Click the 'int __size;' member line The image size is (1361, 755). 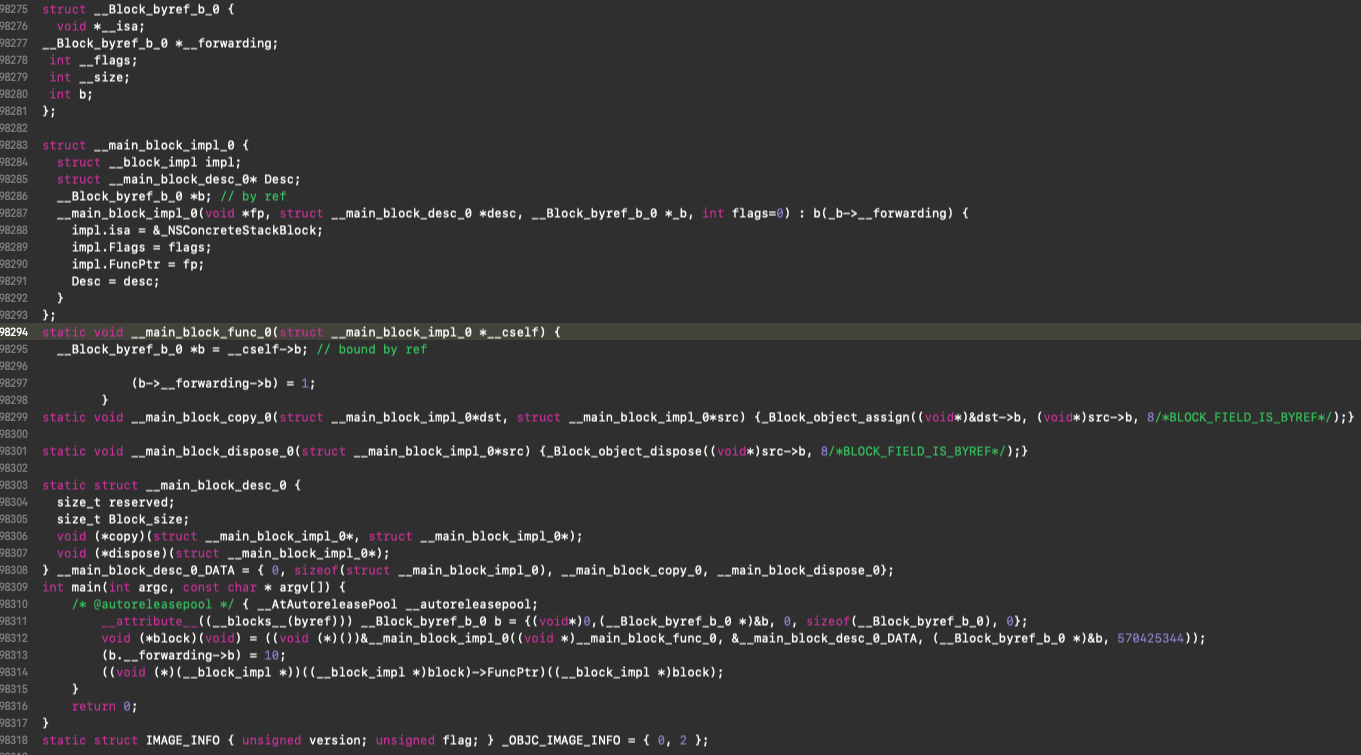(x=90, y=77)
